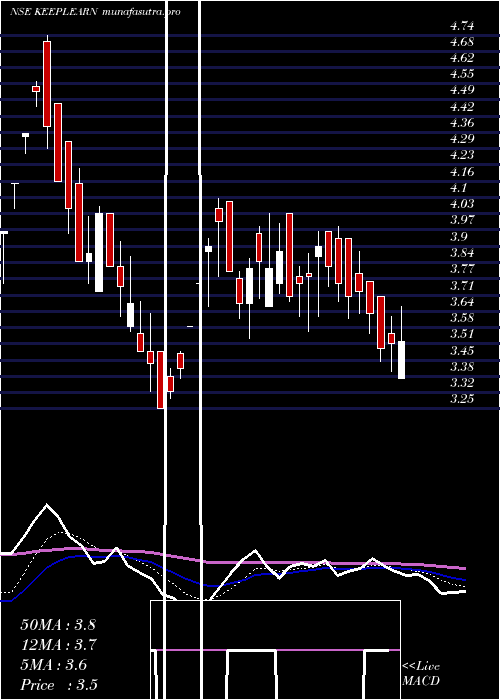Click the MACD indicator box at the bottom
This screenshot has width=500, height=700.
coord(275,650)
